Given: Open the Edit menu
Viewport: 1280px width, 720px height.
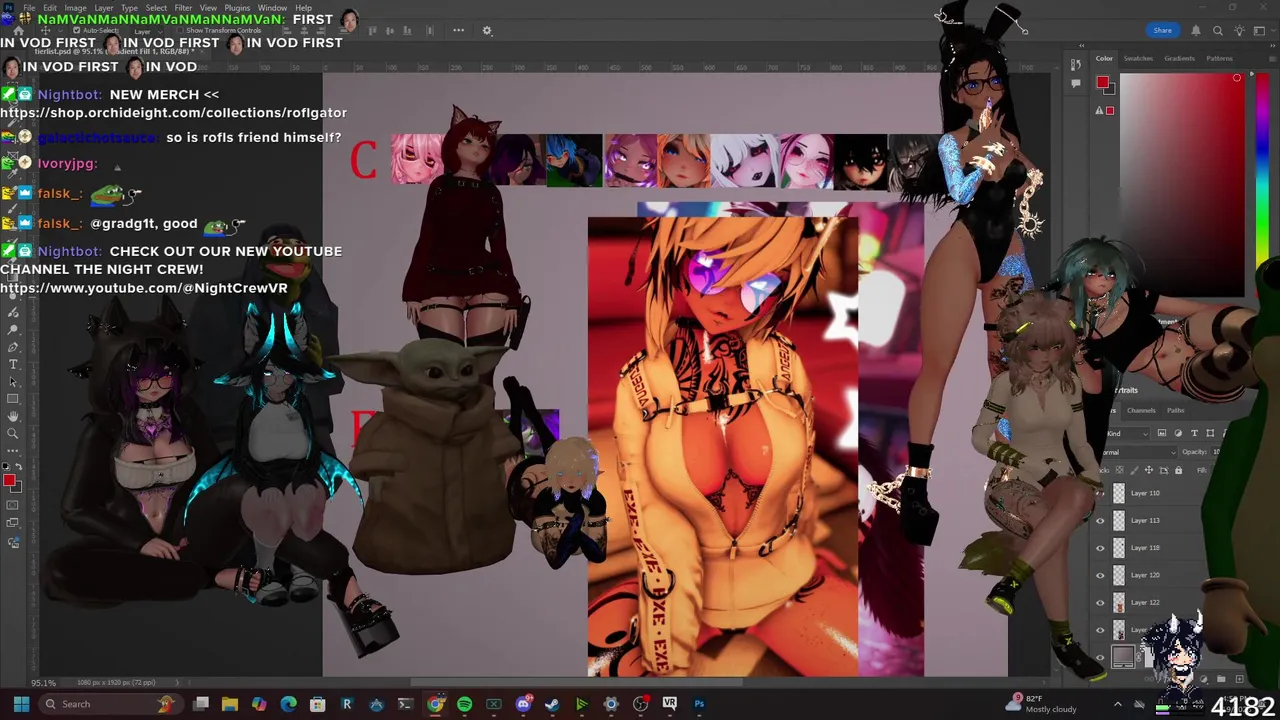Looking at the screenshot, I should pos(50,8).
